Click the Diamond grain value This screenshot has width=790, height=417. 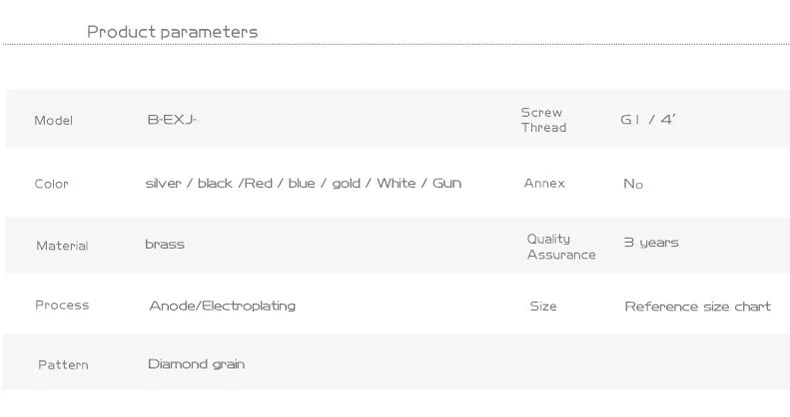[196, 365]
